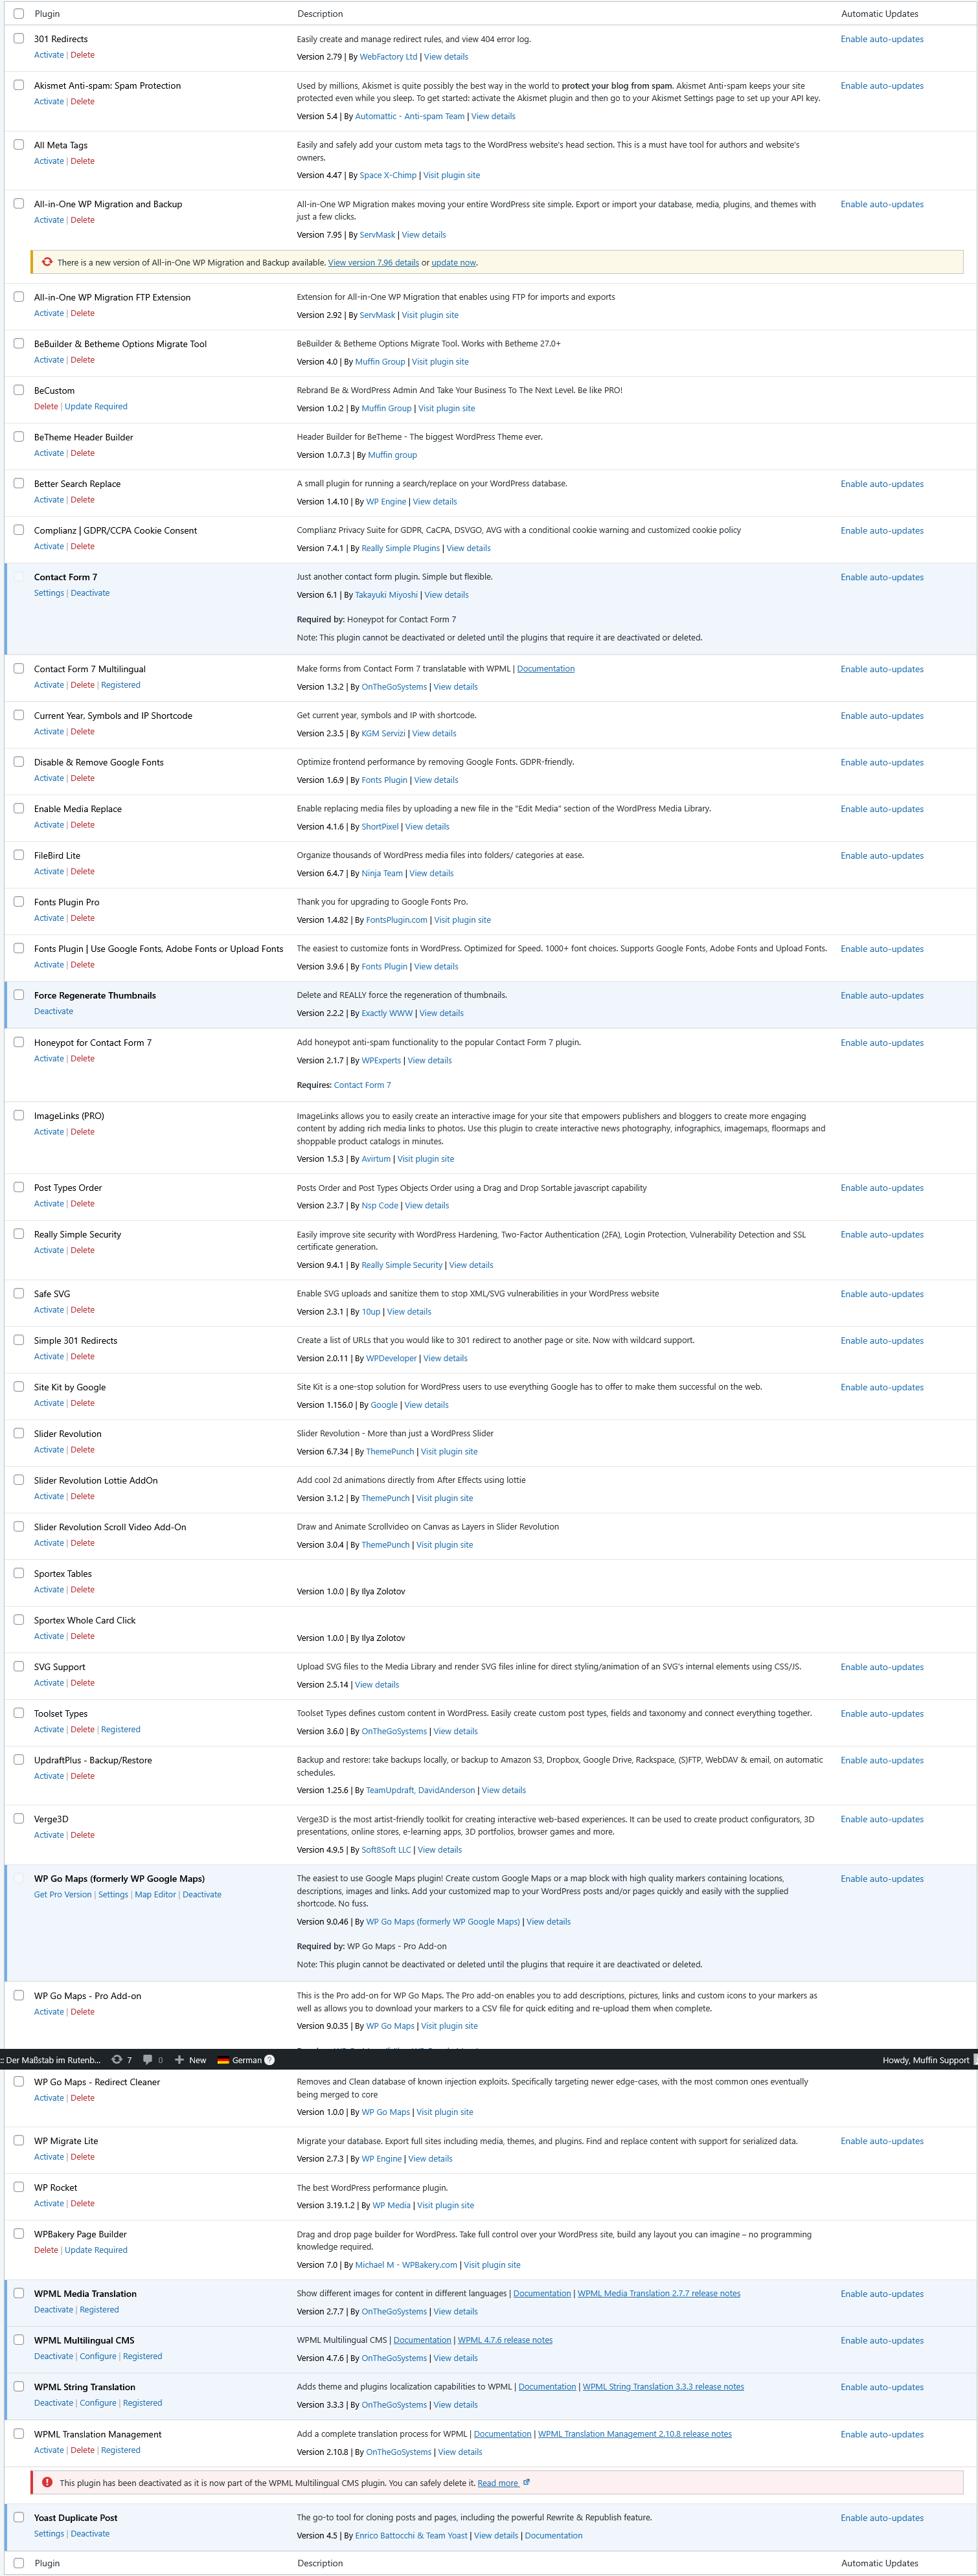
Task: Activate the ImageLinks (PRO) plugin
Action: [x=48, y=1132]
